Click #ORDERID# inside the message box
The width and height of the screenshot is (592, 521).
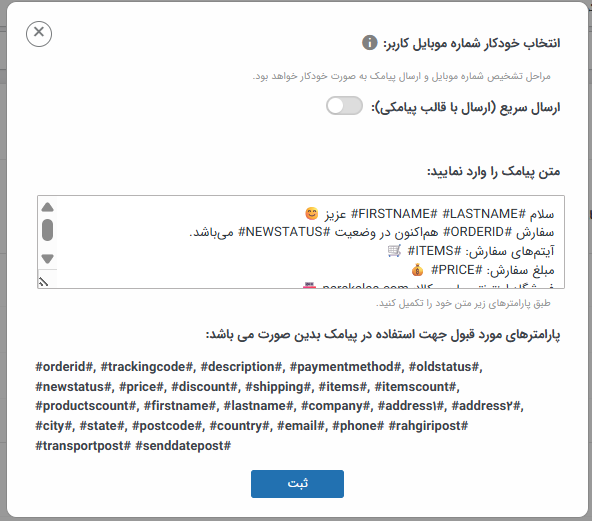[x=477, y=232]
